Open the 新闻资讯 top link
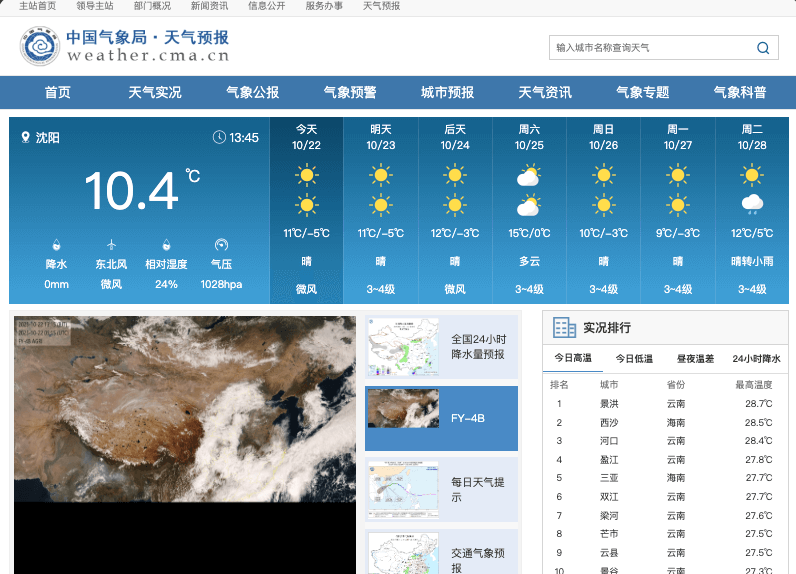 pyautogui.click(x=209, y=6)
